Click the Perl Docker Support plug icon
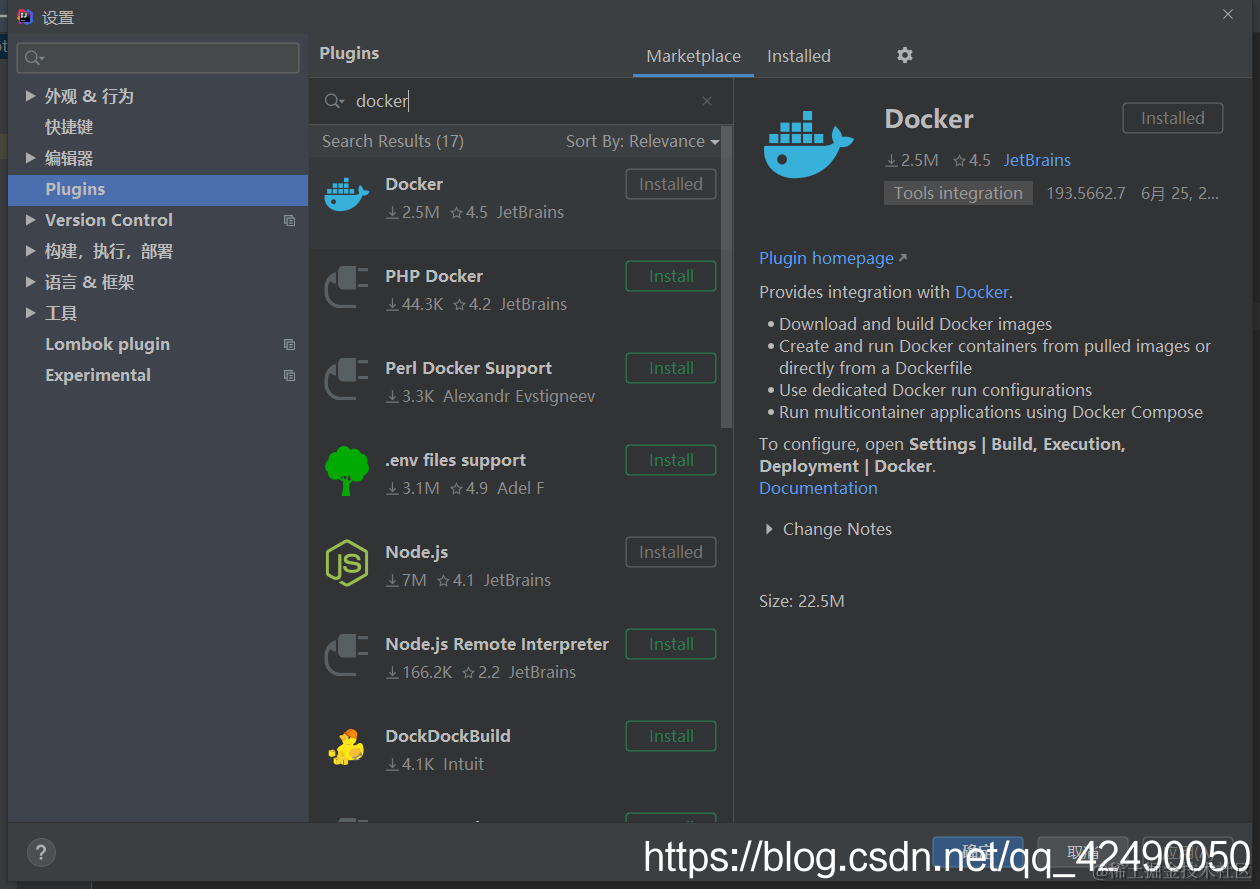 pyautogui.click(x=347, y=379)
